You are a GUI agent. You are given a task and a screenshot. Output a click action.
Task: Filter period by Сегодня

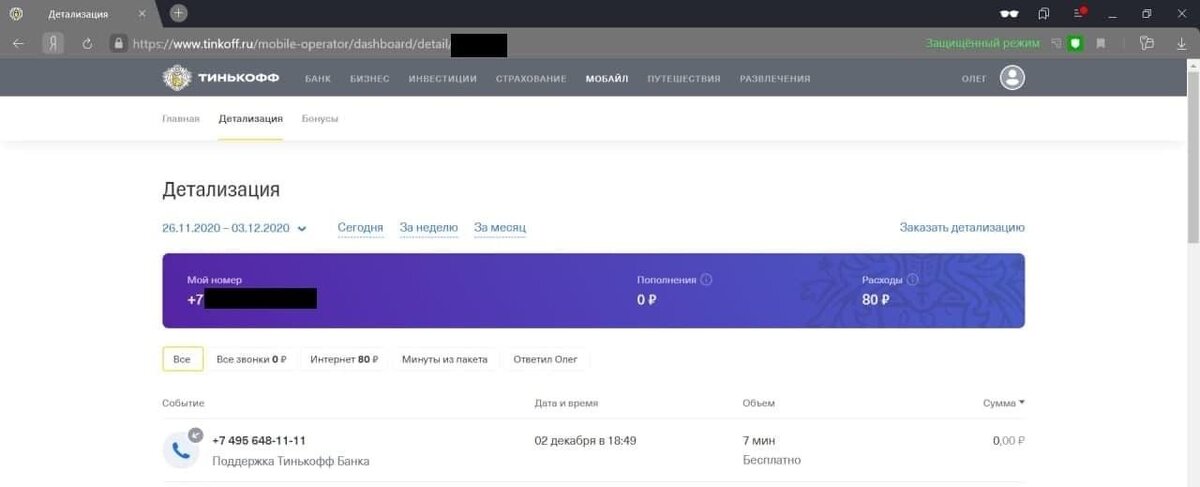tap(360, 228)
